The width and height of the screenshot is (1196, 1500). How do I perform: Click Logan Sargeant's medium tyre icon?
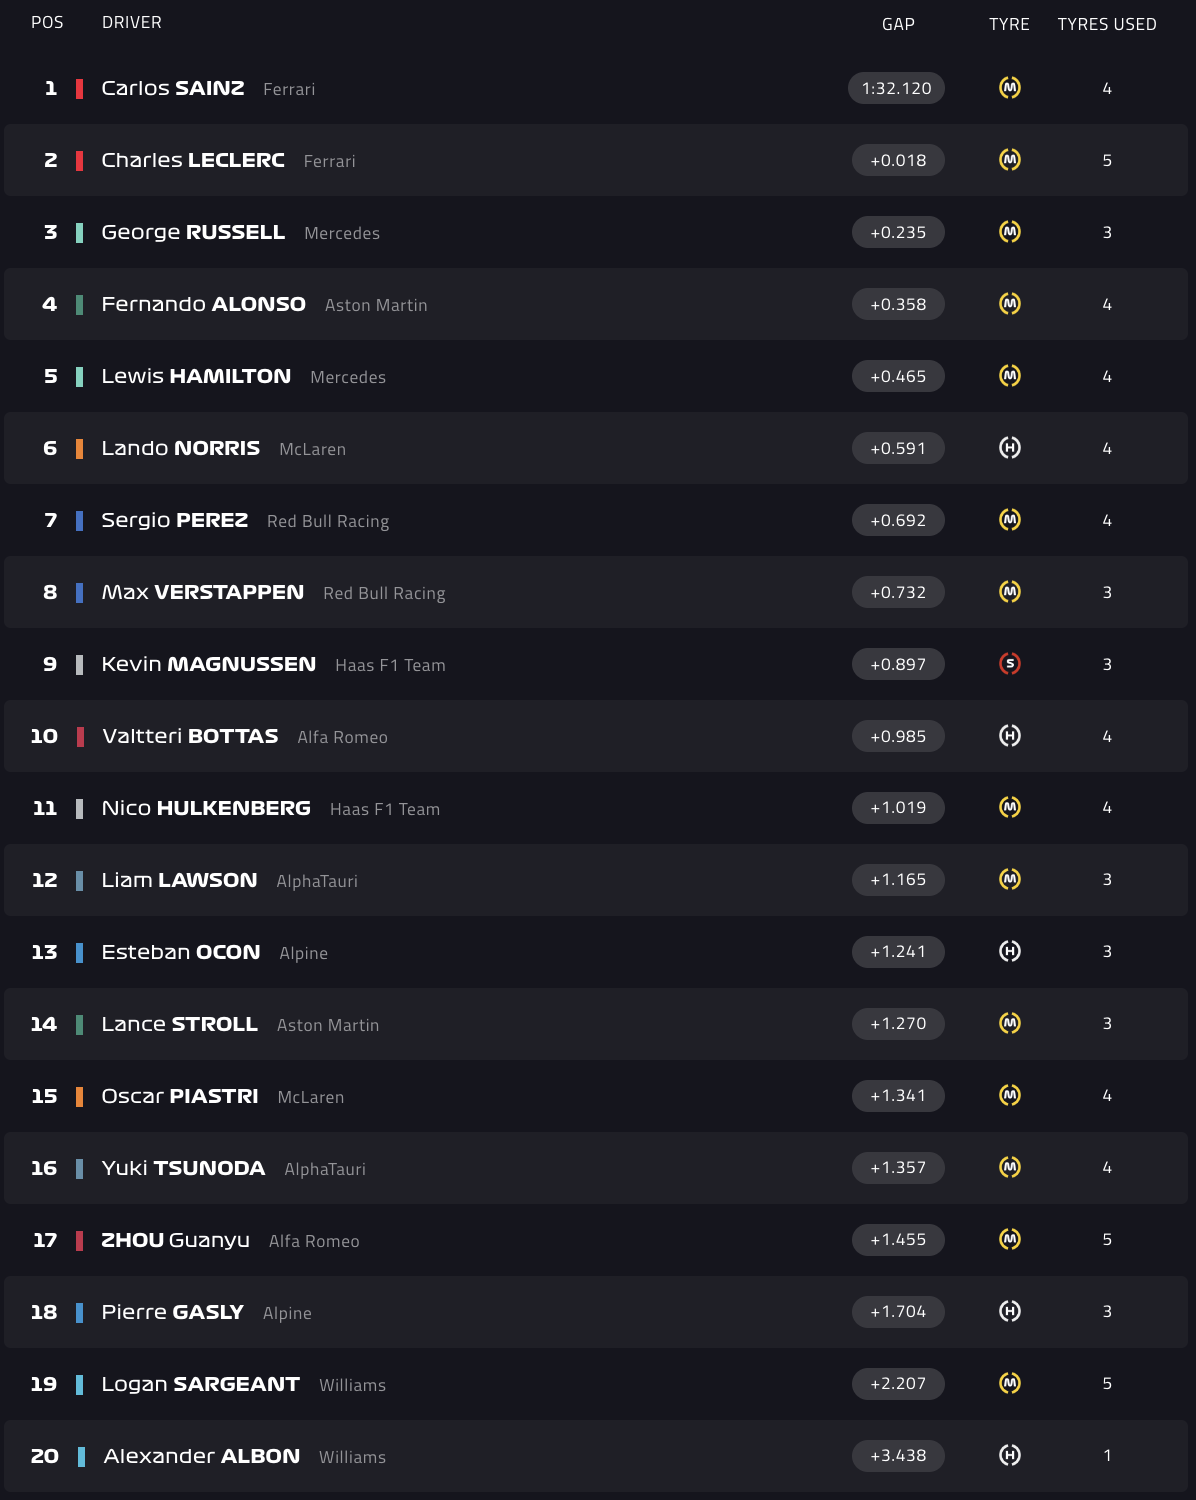(x=1010, y=1383)
